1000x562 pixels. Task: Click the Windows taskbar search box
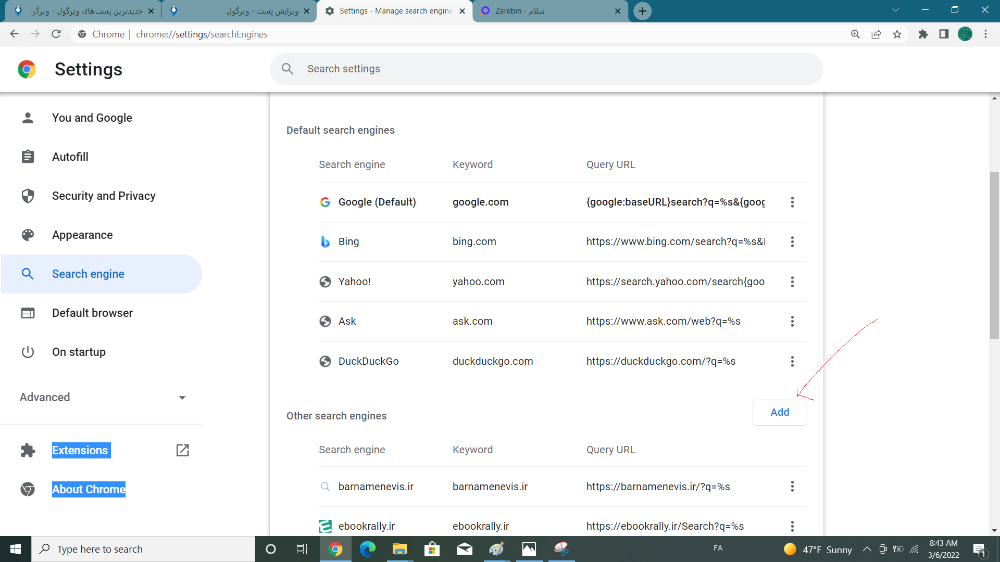point(143,549)
